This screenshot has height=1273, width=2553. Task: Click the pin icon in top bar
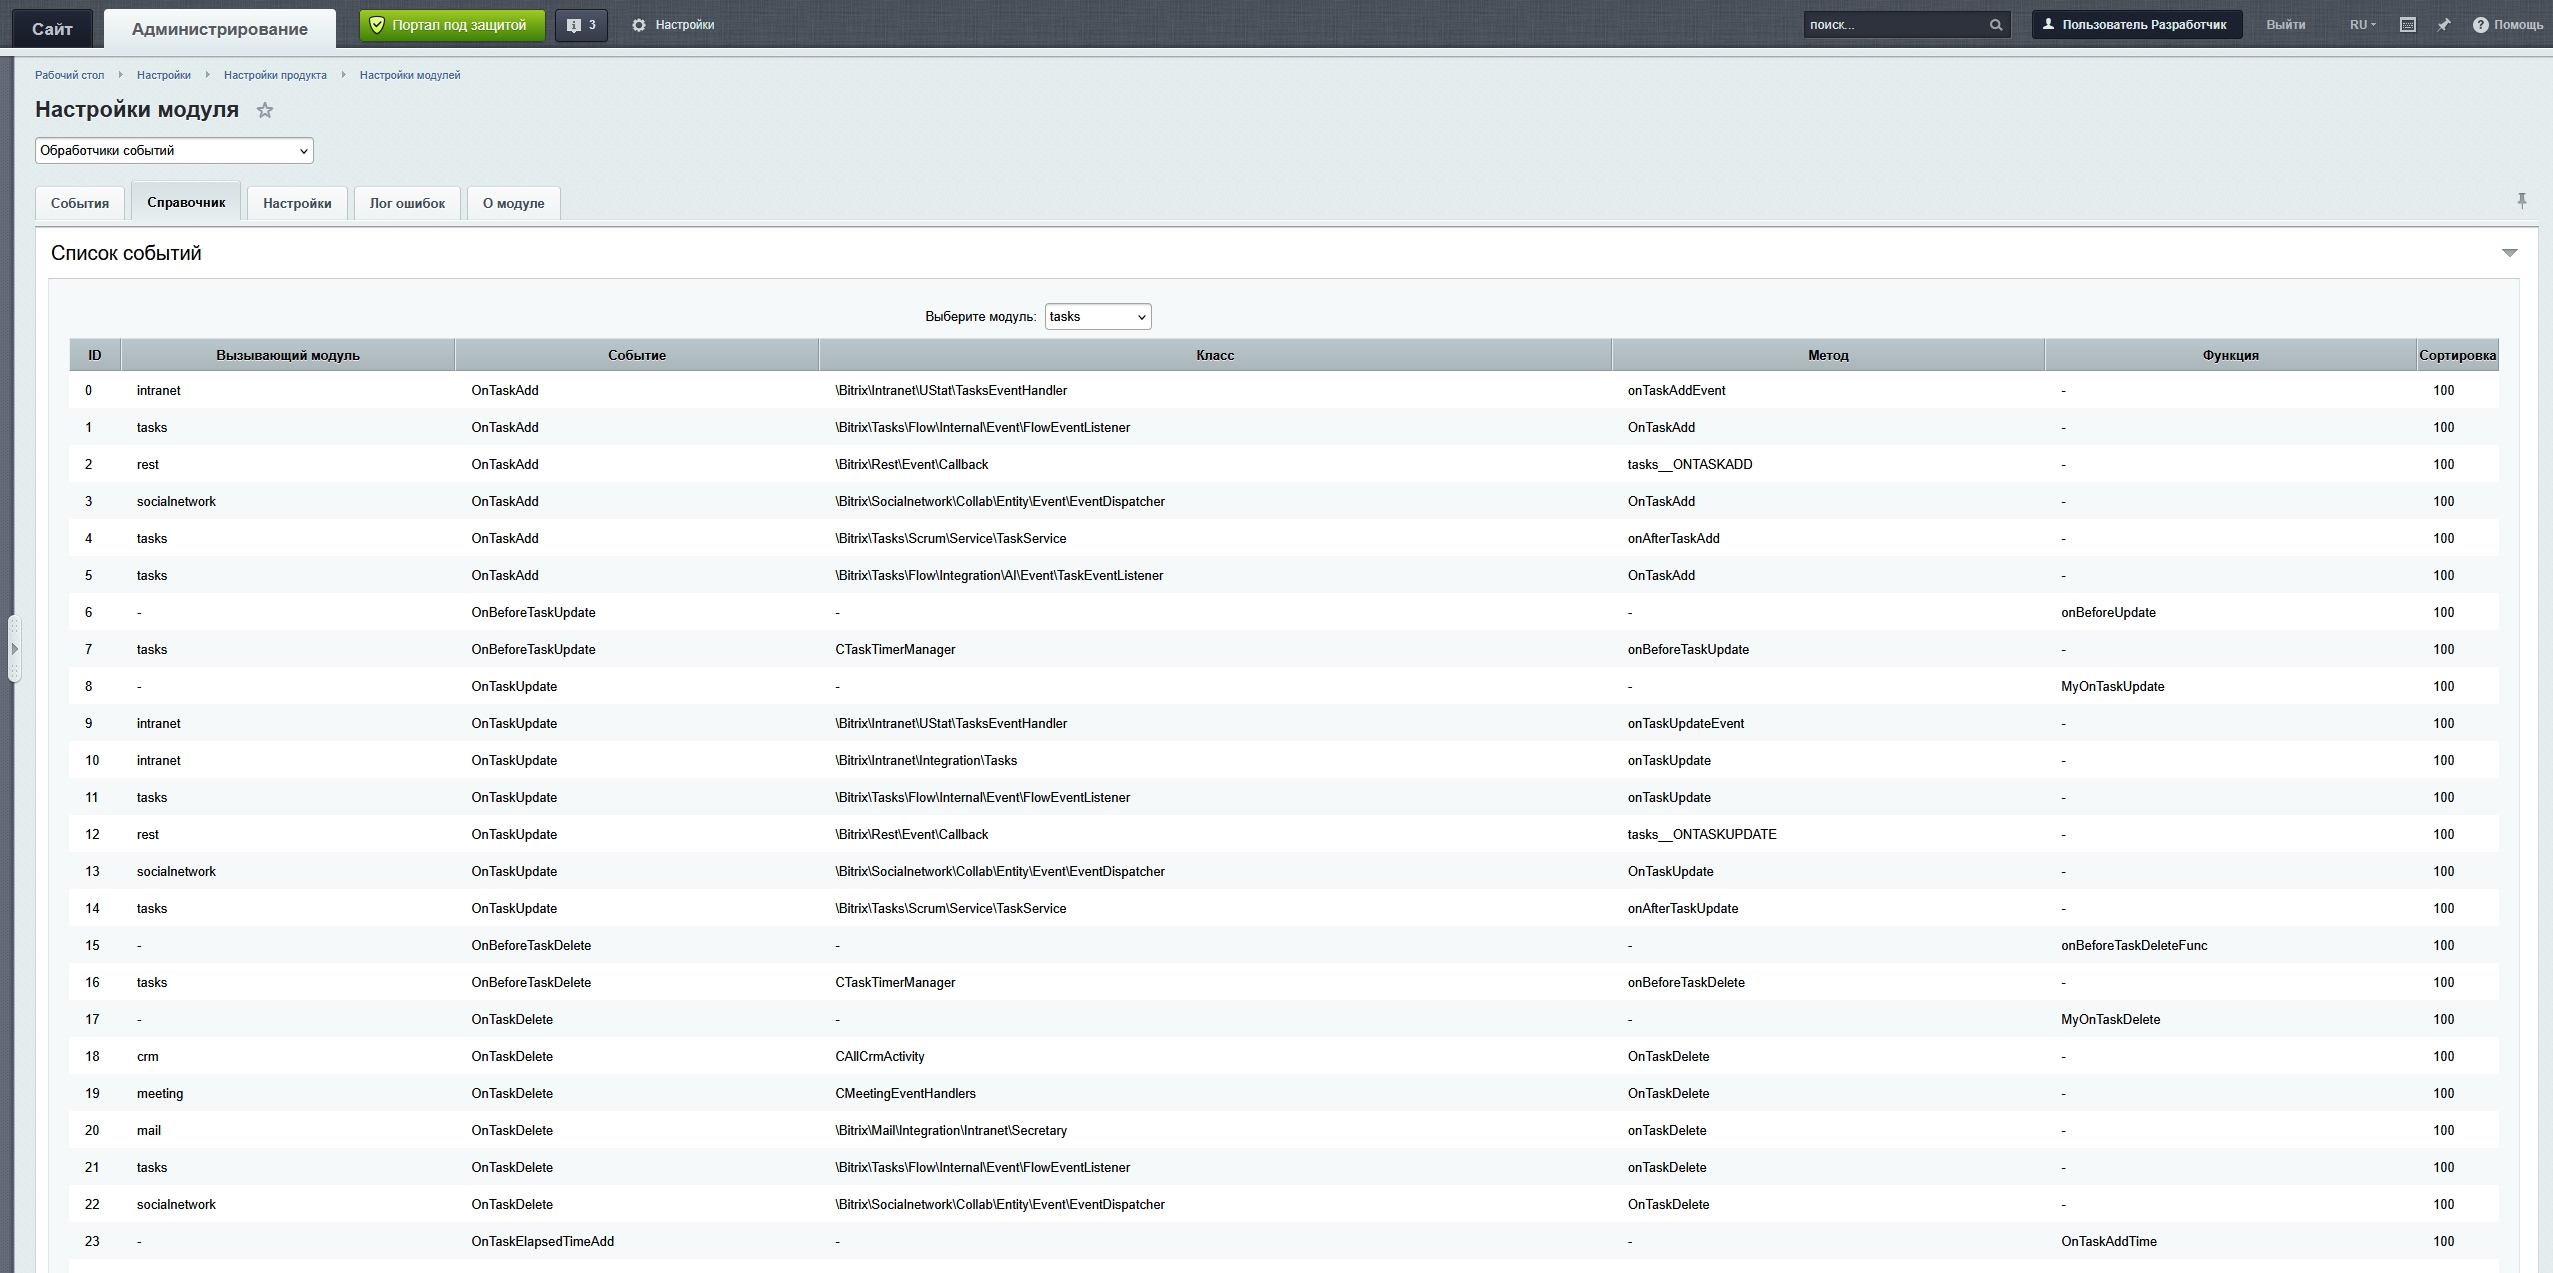[2444, 25]
